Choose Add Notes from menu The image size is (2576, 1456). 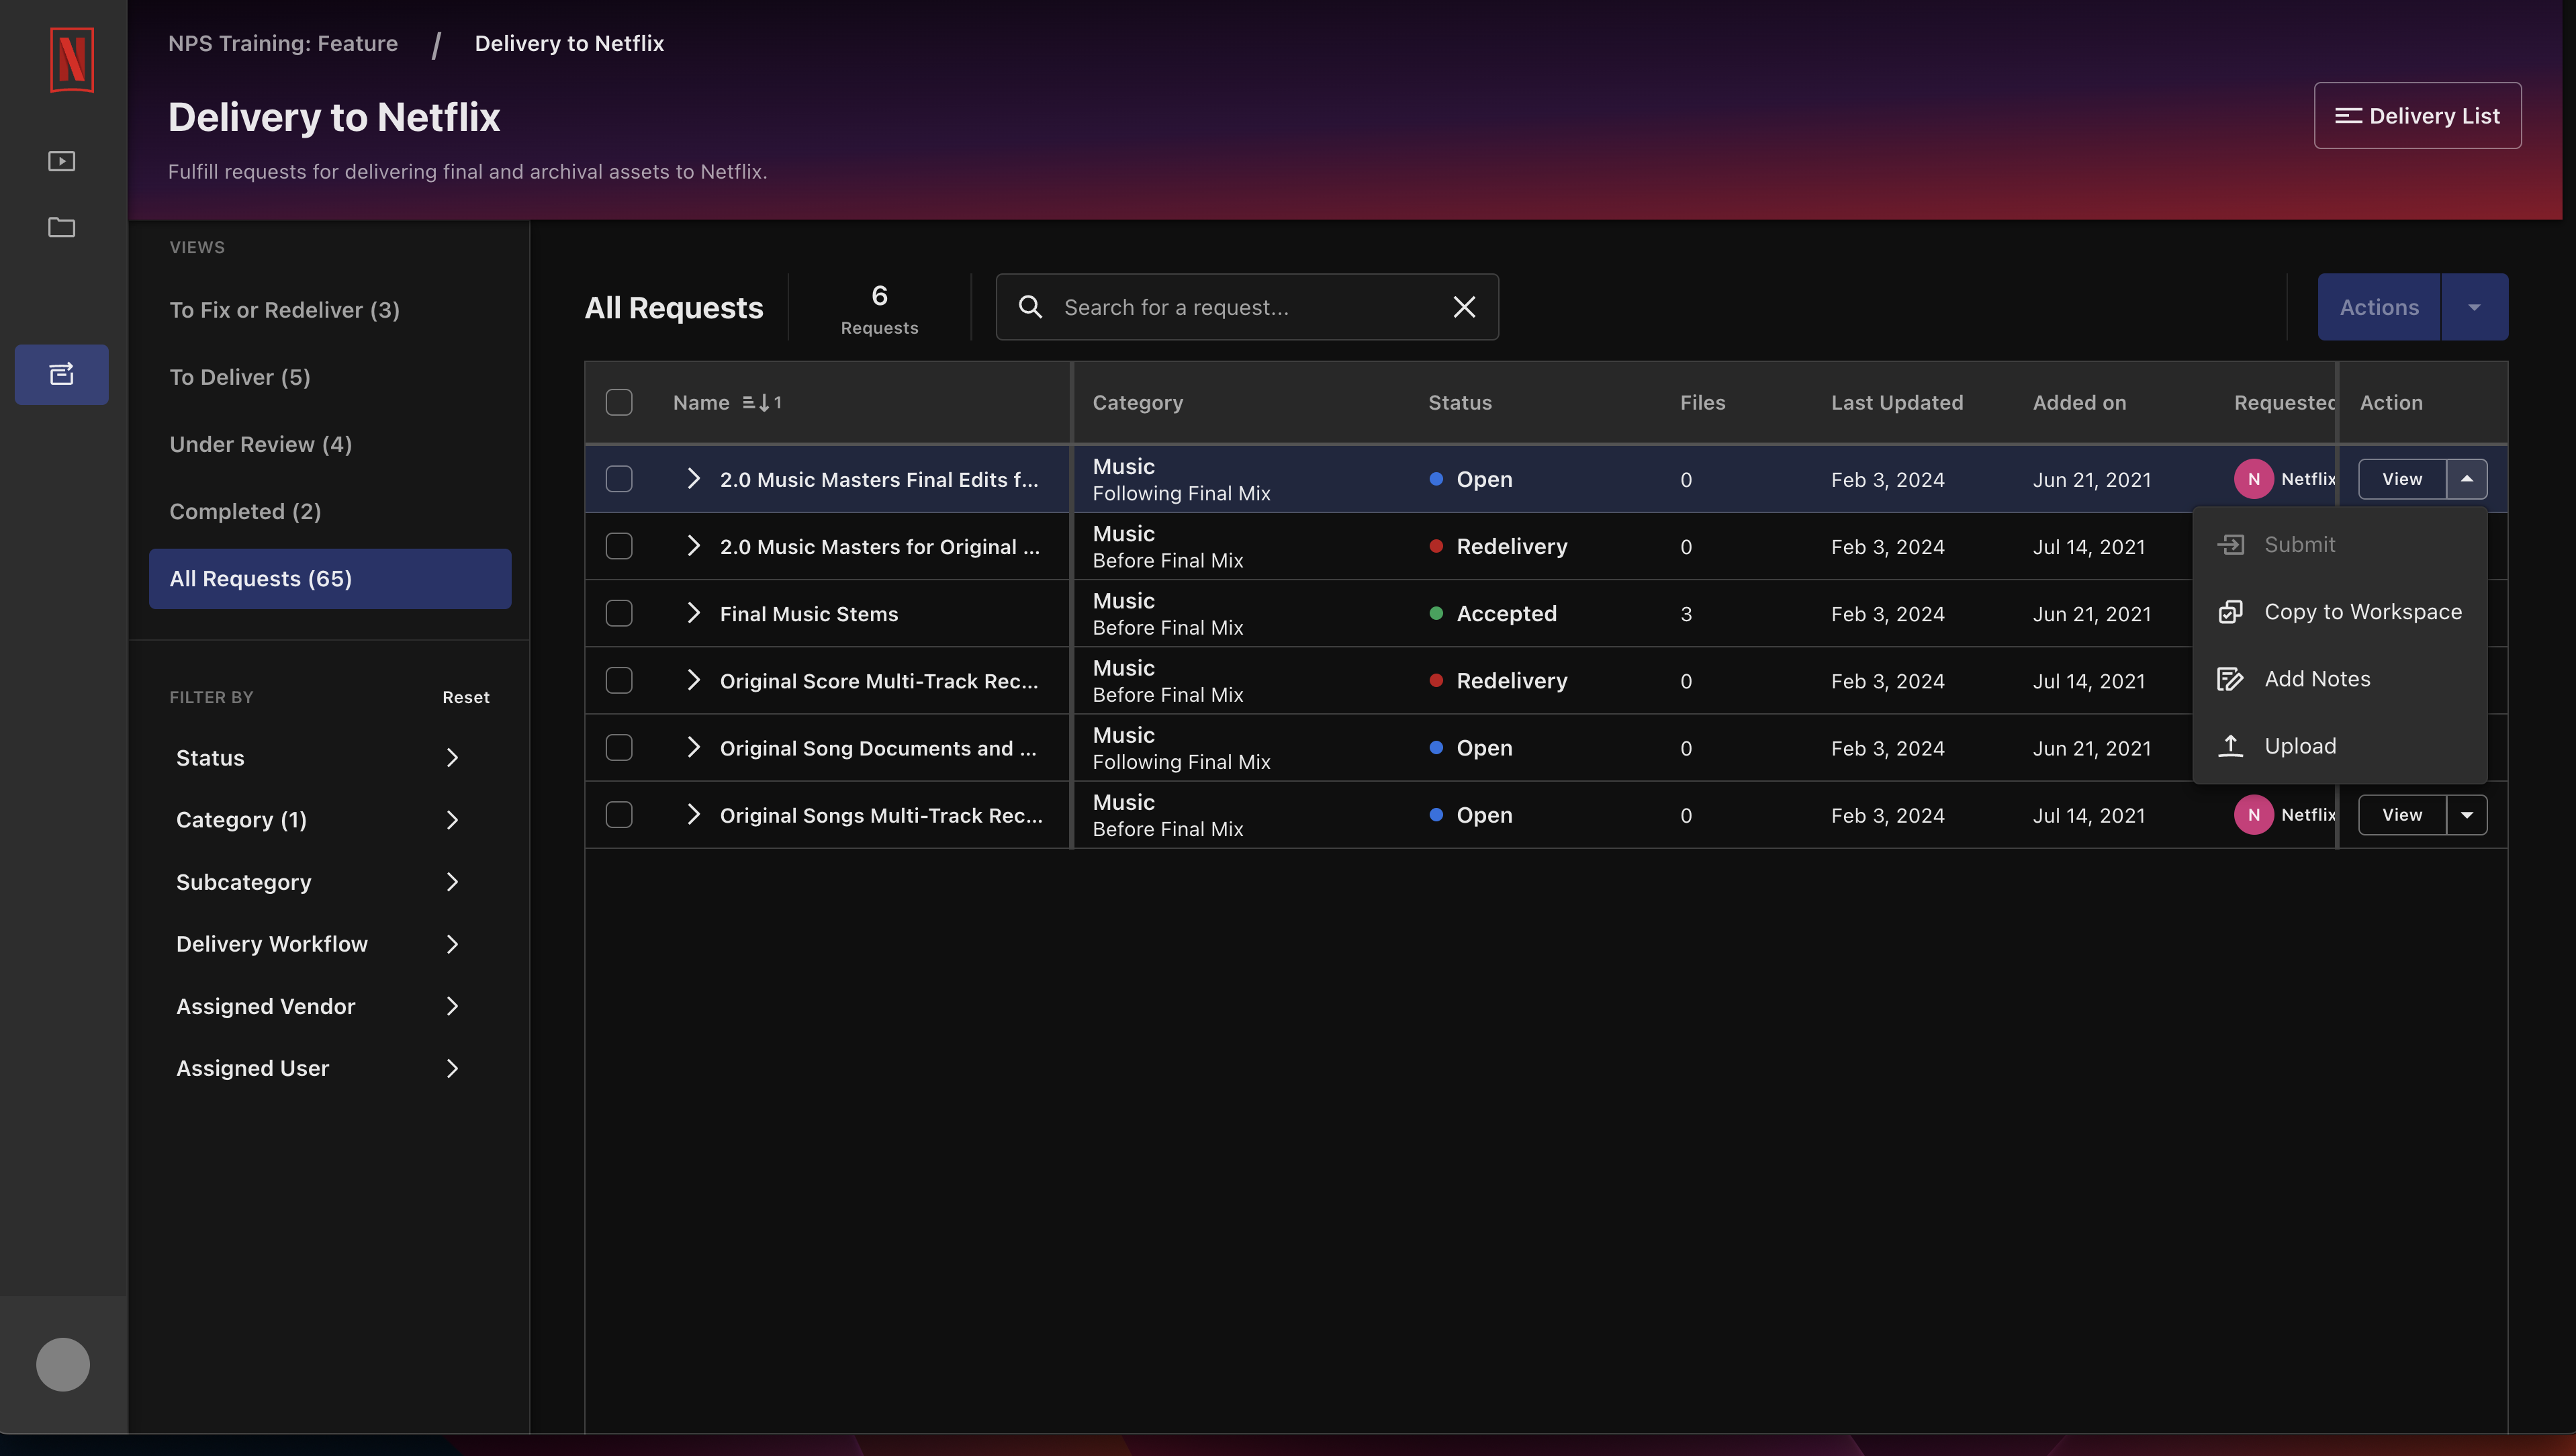pyautogui.click(x=2340, y=679)
